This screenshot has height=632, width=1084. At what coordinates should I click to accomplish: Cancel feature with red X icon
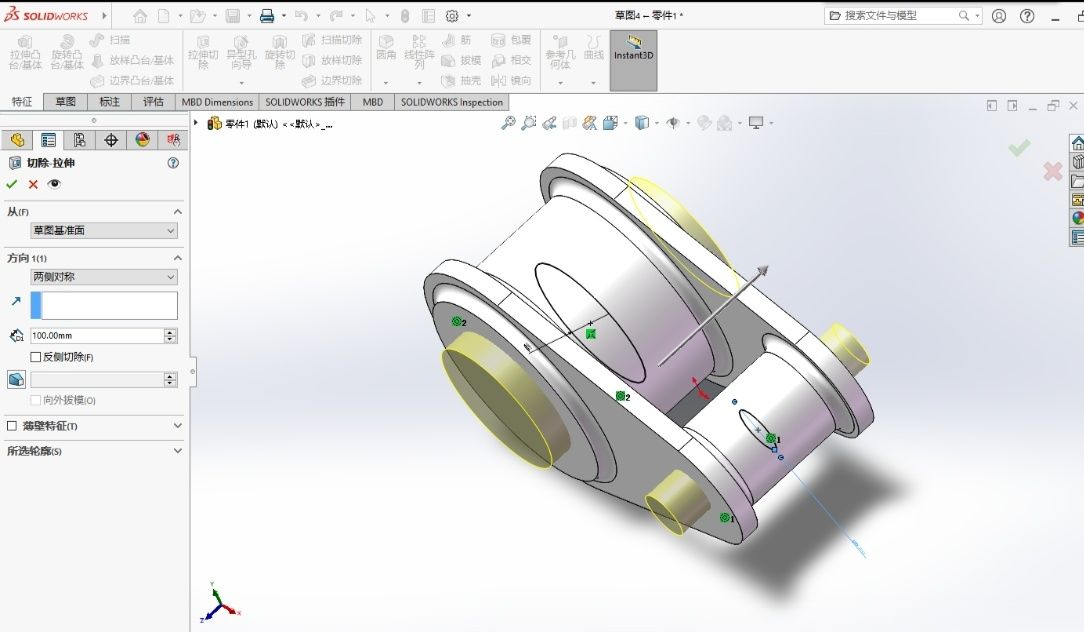(33, 184)
